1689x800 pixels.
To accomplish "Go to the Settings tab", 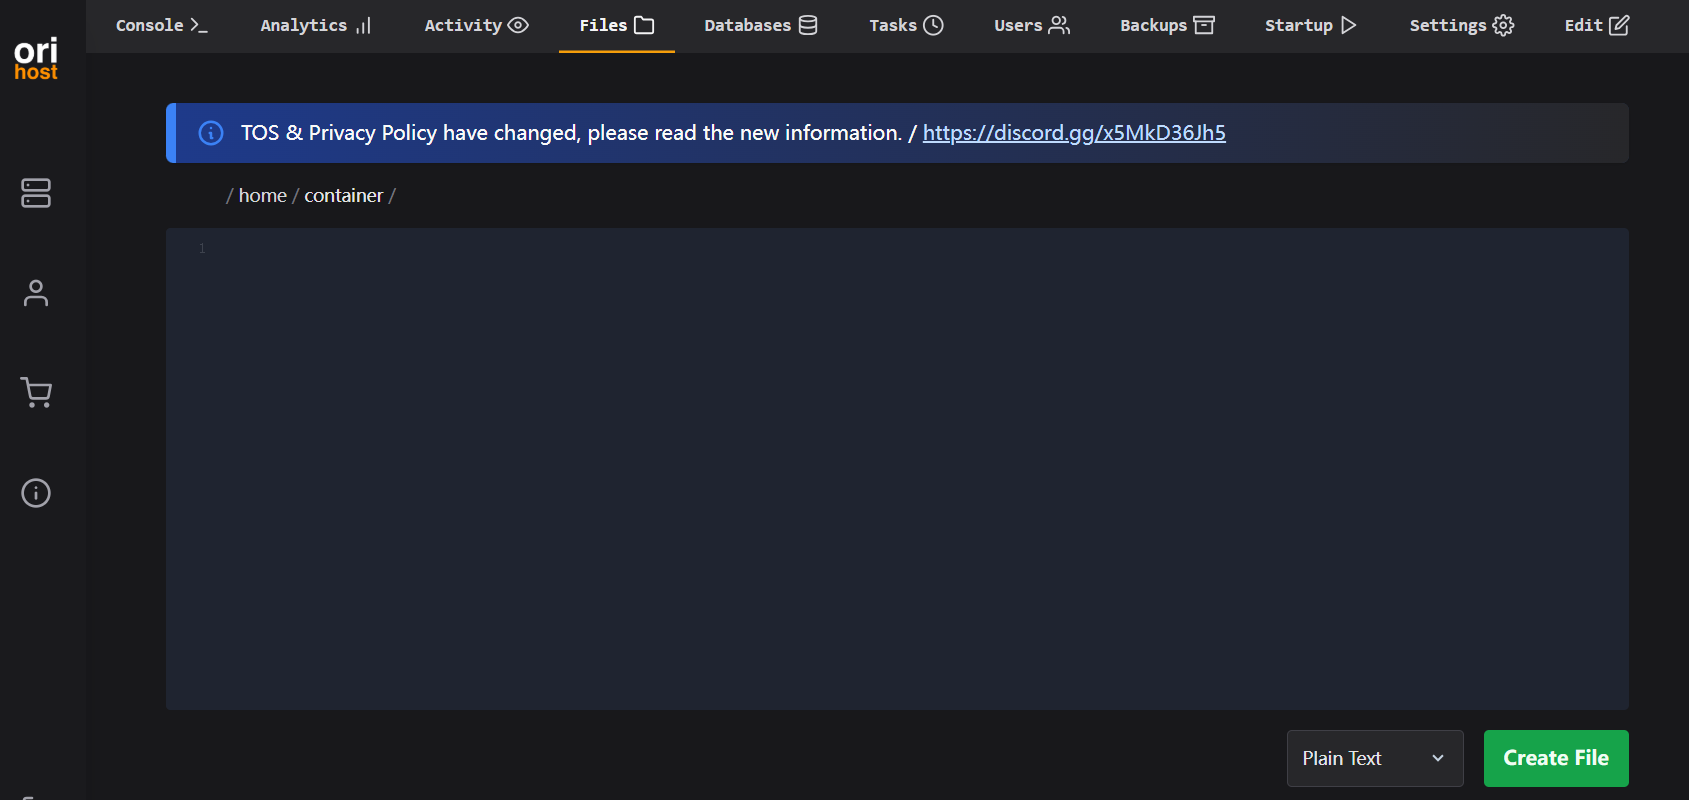I will (1461, 26).
